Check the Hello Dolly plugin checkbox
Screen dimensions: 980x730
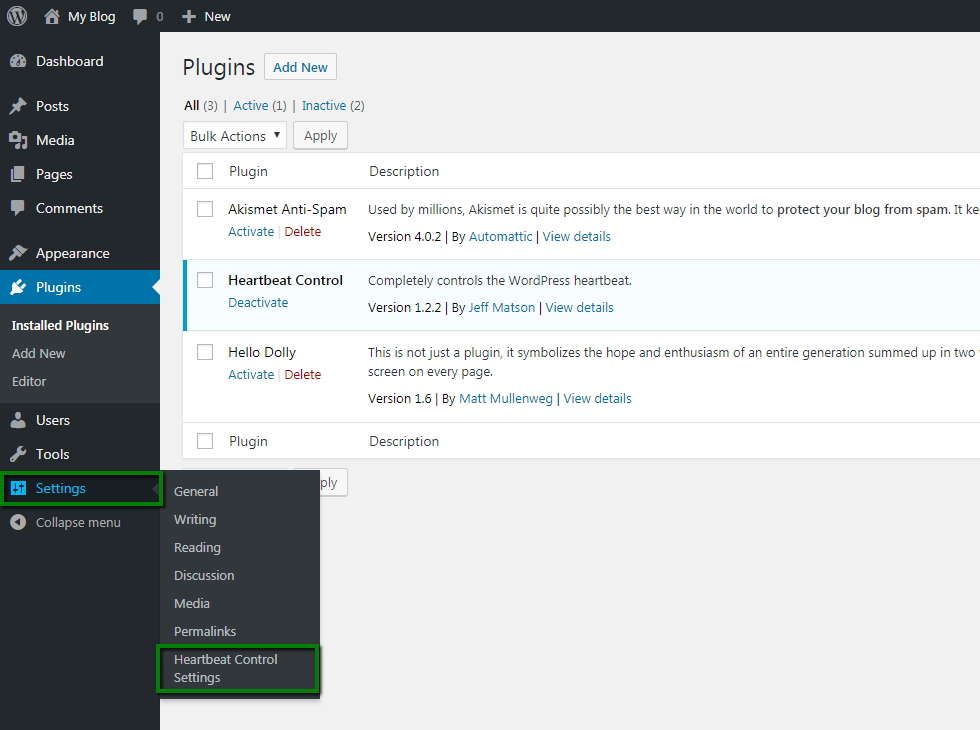click(x=205, y=352)
